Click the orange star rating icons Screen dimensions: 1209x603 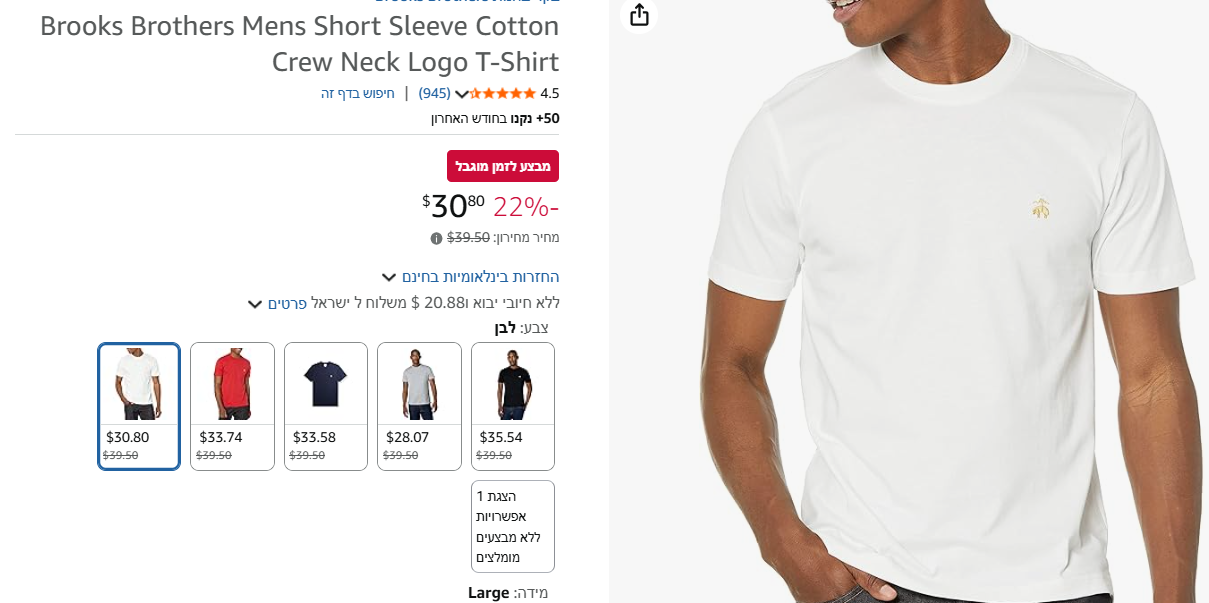[503, 93]
